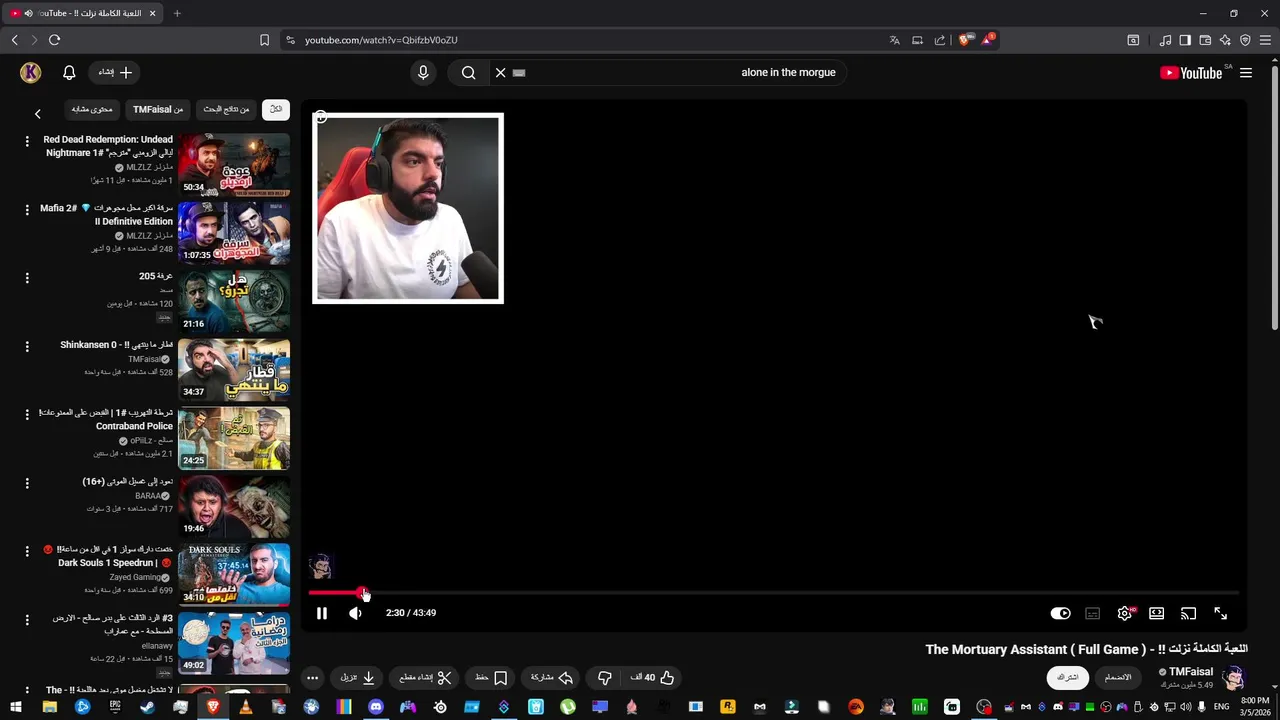The image size is (1280, 720).
Task: Open options menu for Contraband Police video
Action: coord(27,414)
